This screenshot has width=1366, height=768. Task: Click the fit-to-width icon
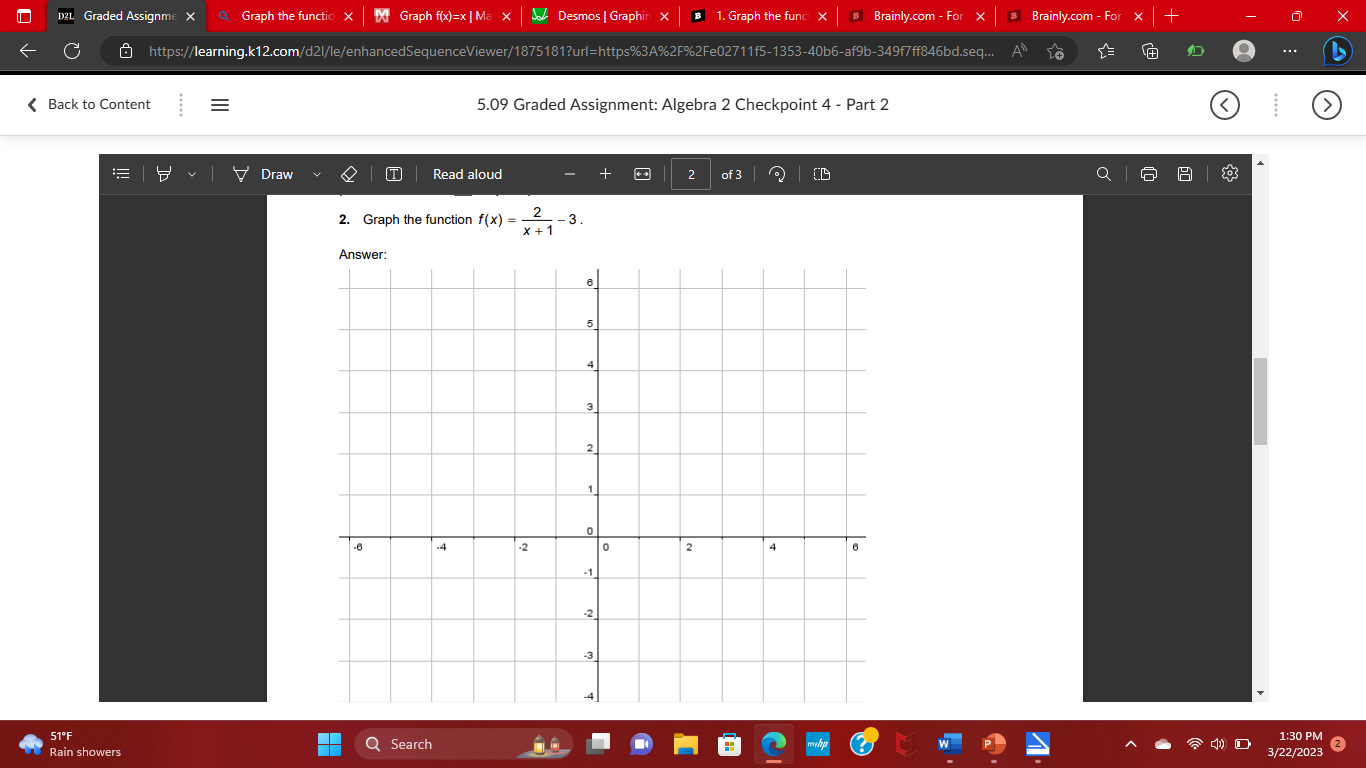(x=641, y=174)
